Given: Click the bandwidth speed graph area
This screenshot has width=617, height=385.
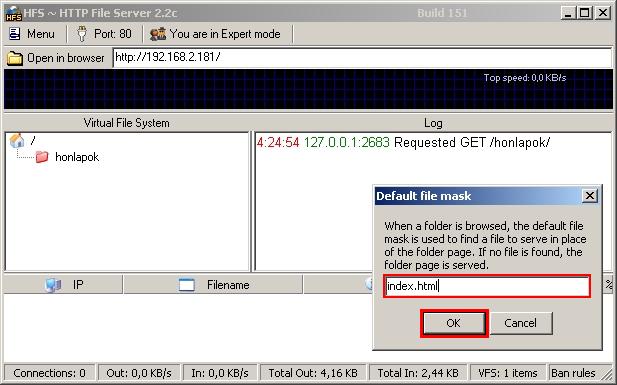Looking at the screenshot, I should click(308, 89).
